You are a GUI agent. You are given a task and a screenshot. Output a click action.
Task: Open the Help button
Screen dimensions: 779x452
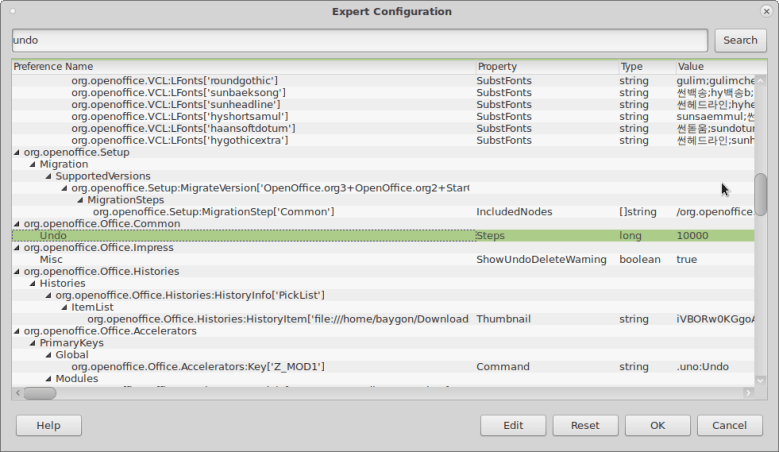(x=48, y=425)
